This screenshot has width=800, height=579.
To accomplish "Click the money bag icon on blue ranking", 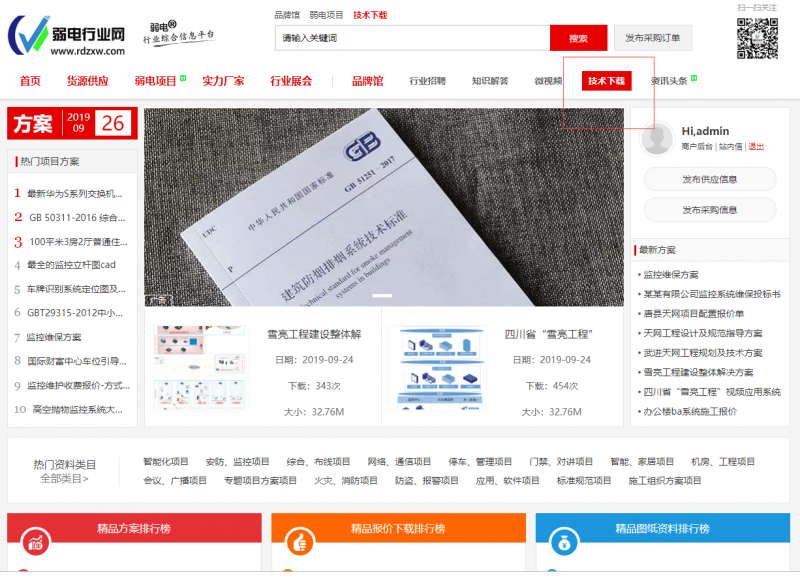I will (x=563, y=542).
